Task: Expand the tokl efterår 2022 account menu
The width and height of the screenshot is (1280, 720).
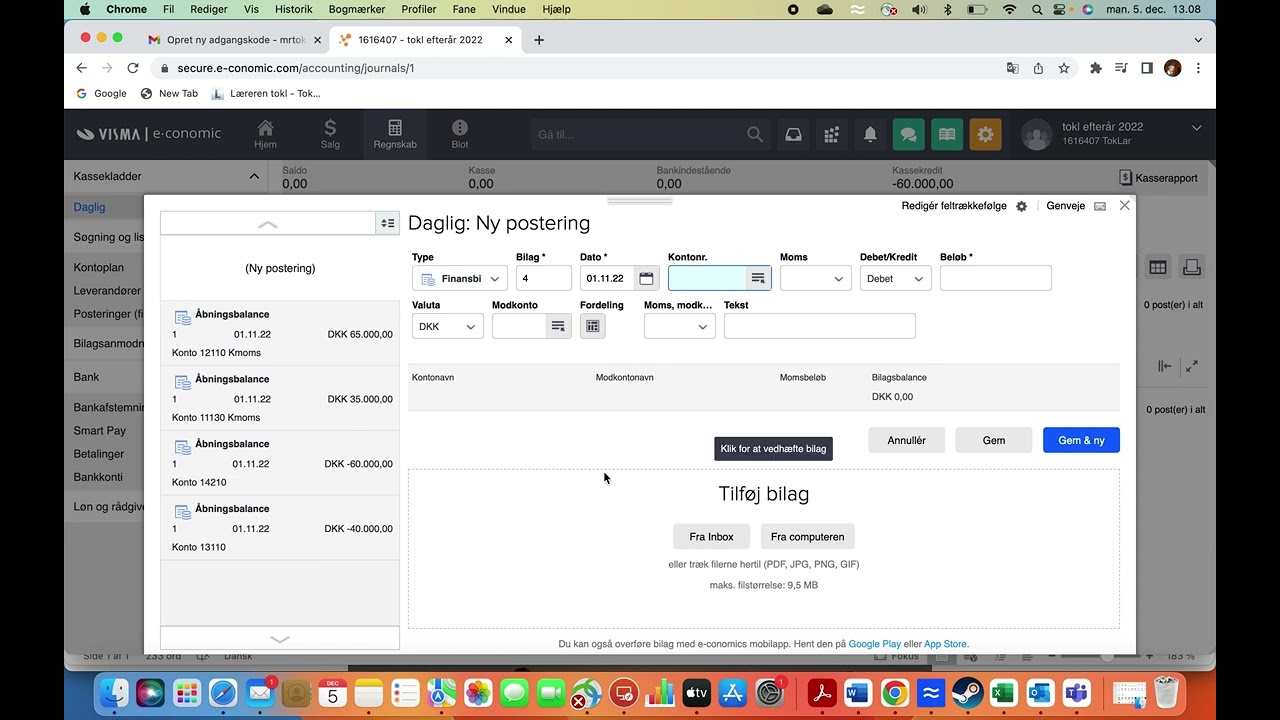Action: 1197,128
